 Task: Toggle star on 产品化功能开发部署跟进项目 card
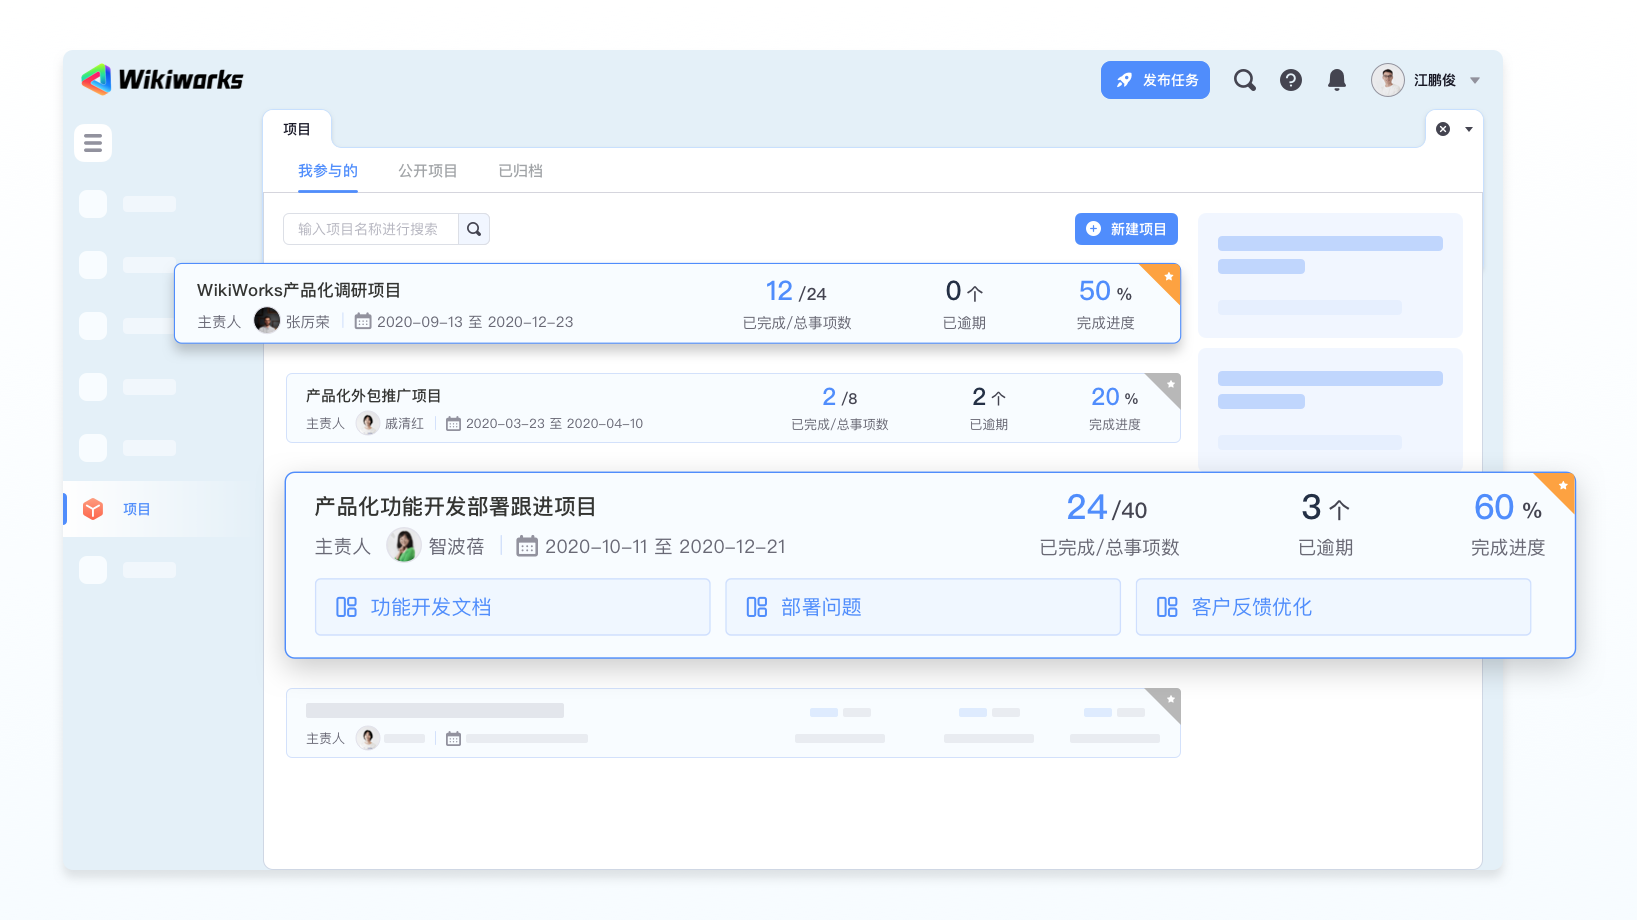[x=1562, y=486]
